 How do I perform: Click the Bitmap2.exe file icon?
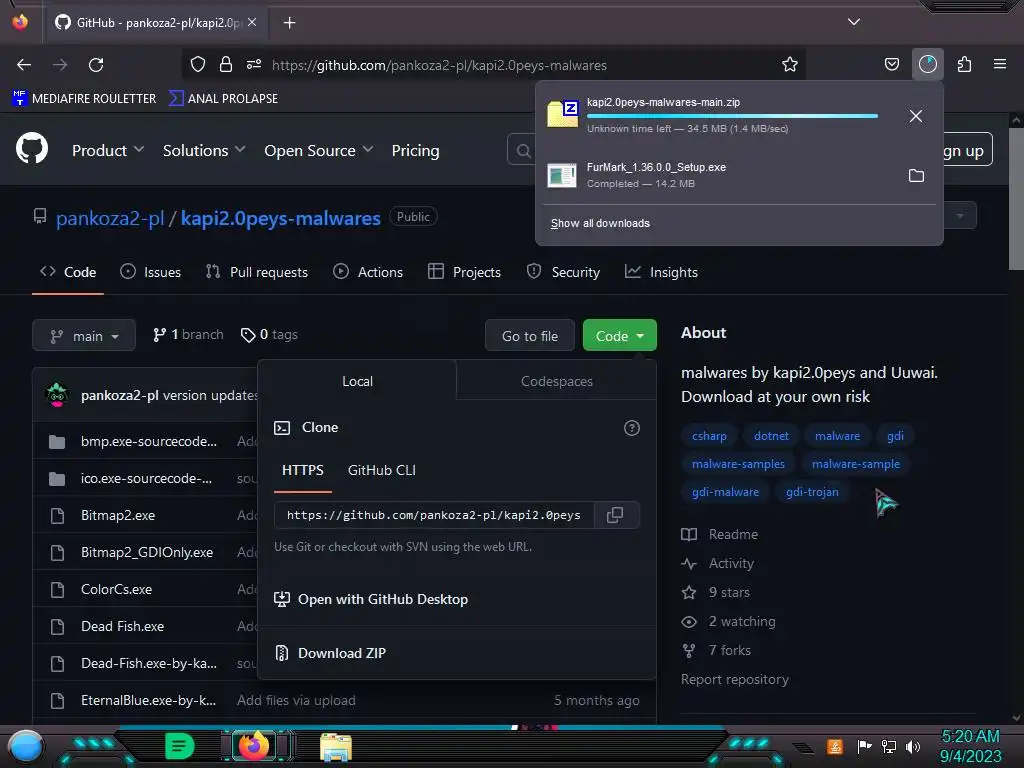57,516
